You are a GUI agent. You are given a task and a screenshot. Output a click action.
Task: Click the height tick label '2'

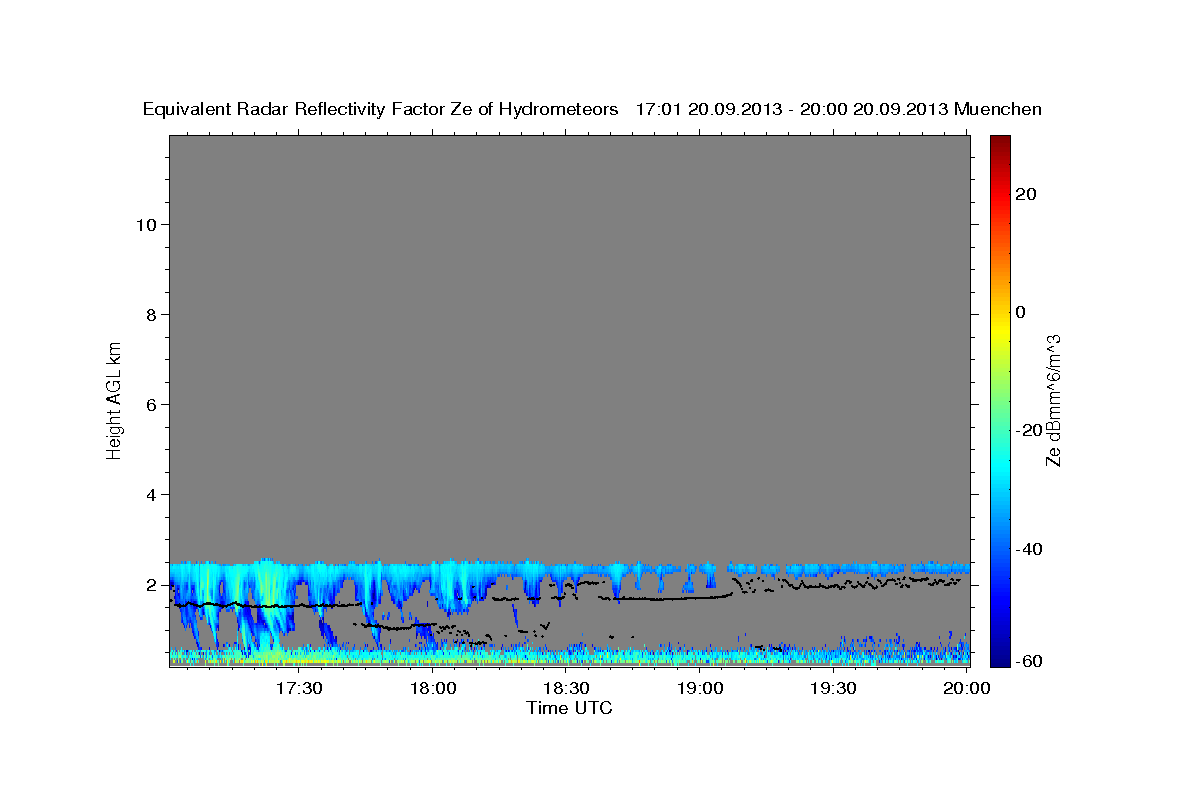pos(150,585)
